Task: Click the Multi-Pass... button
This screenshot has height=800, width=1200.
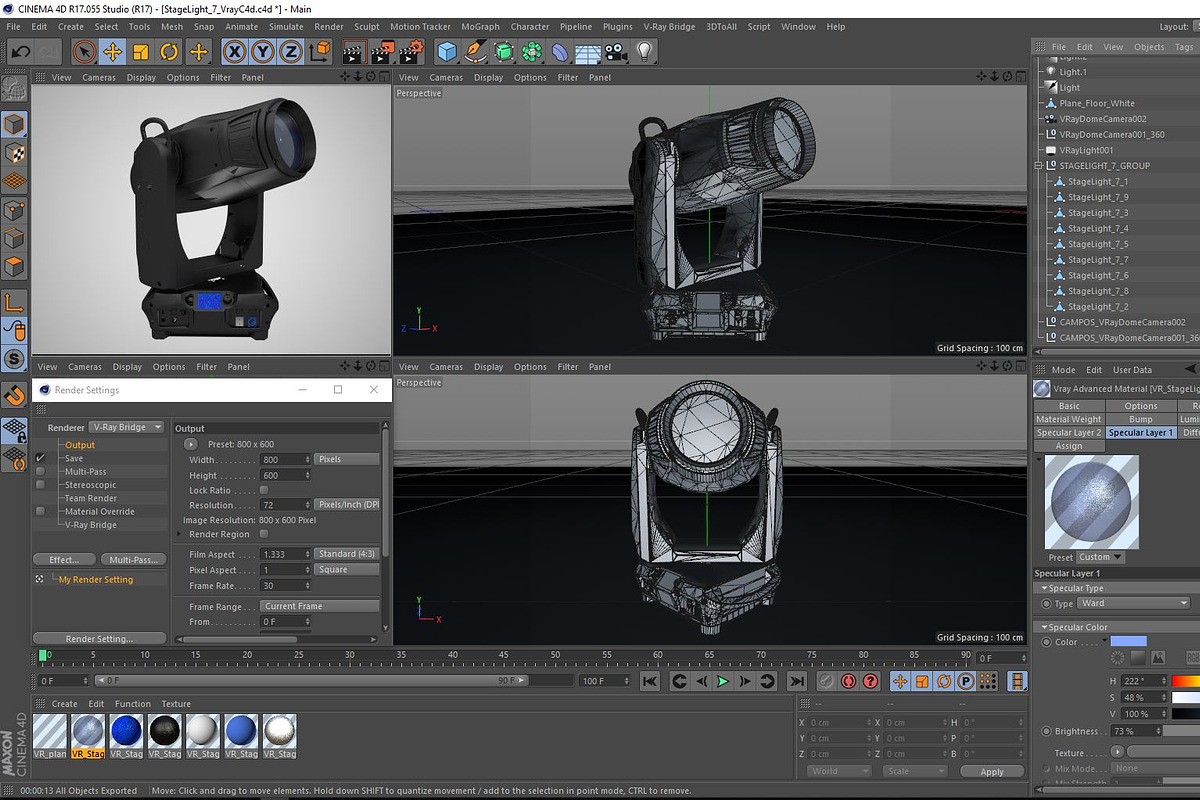Action: click(134, 560)
